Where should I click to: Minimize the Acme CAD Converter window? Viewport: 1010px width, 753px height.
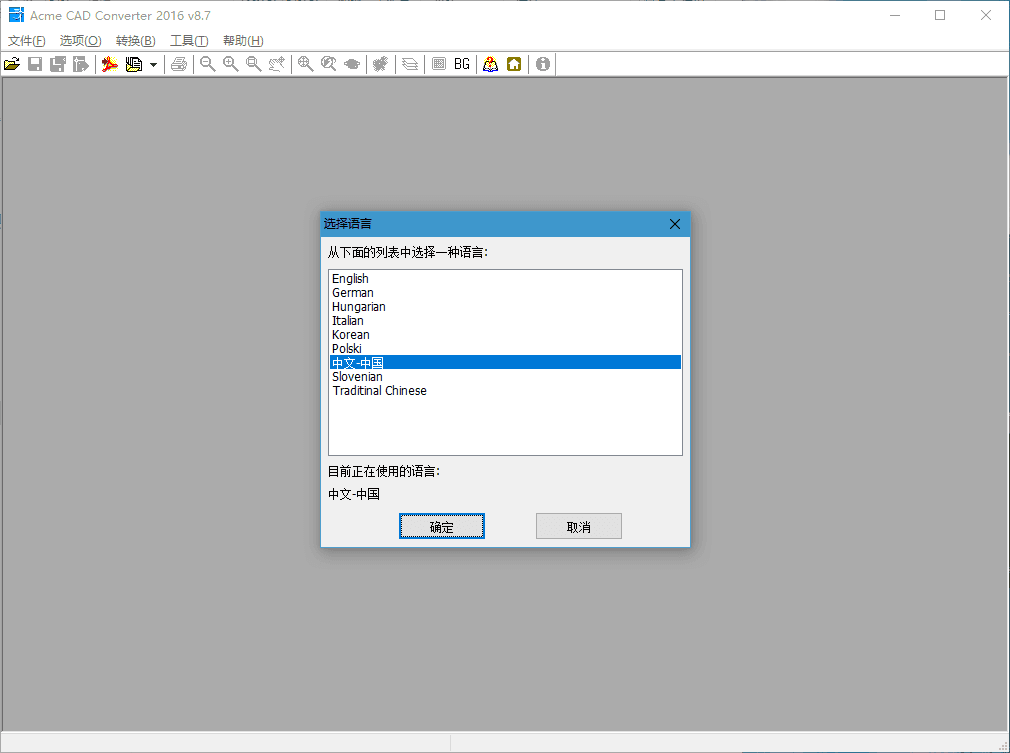895,15
